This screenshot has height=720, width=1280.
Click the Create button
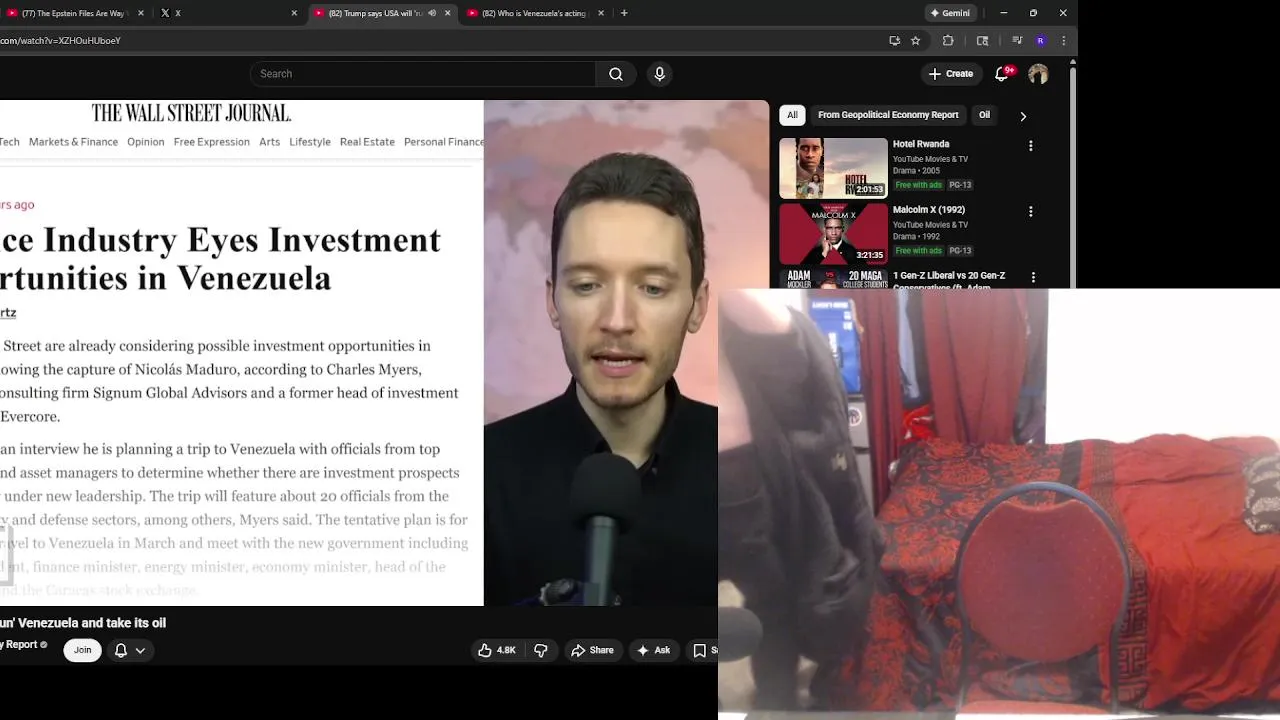950,74
